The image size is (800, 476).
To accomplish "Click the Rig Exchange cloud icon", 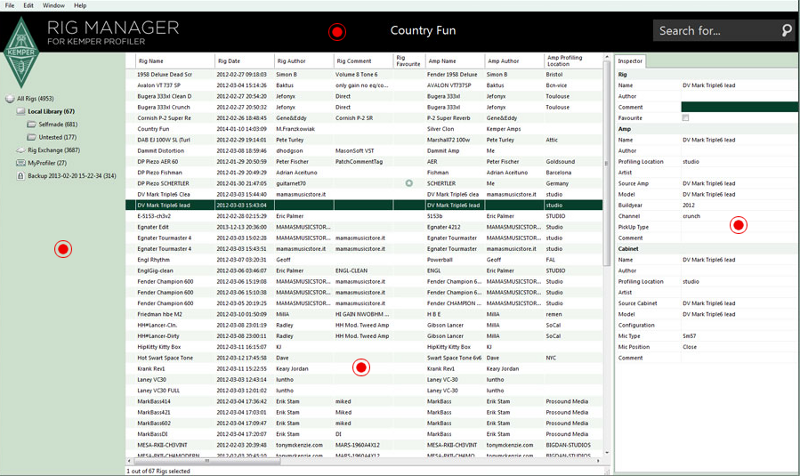I will click(20, 150).
